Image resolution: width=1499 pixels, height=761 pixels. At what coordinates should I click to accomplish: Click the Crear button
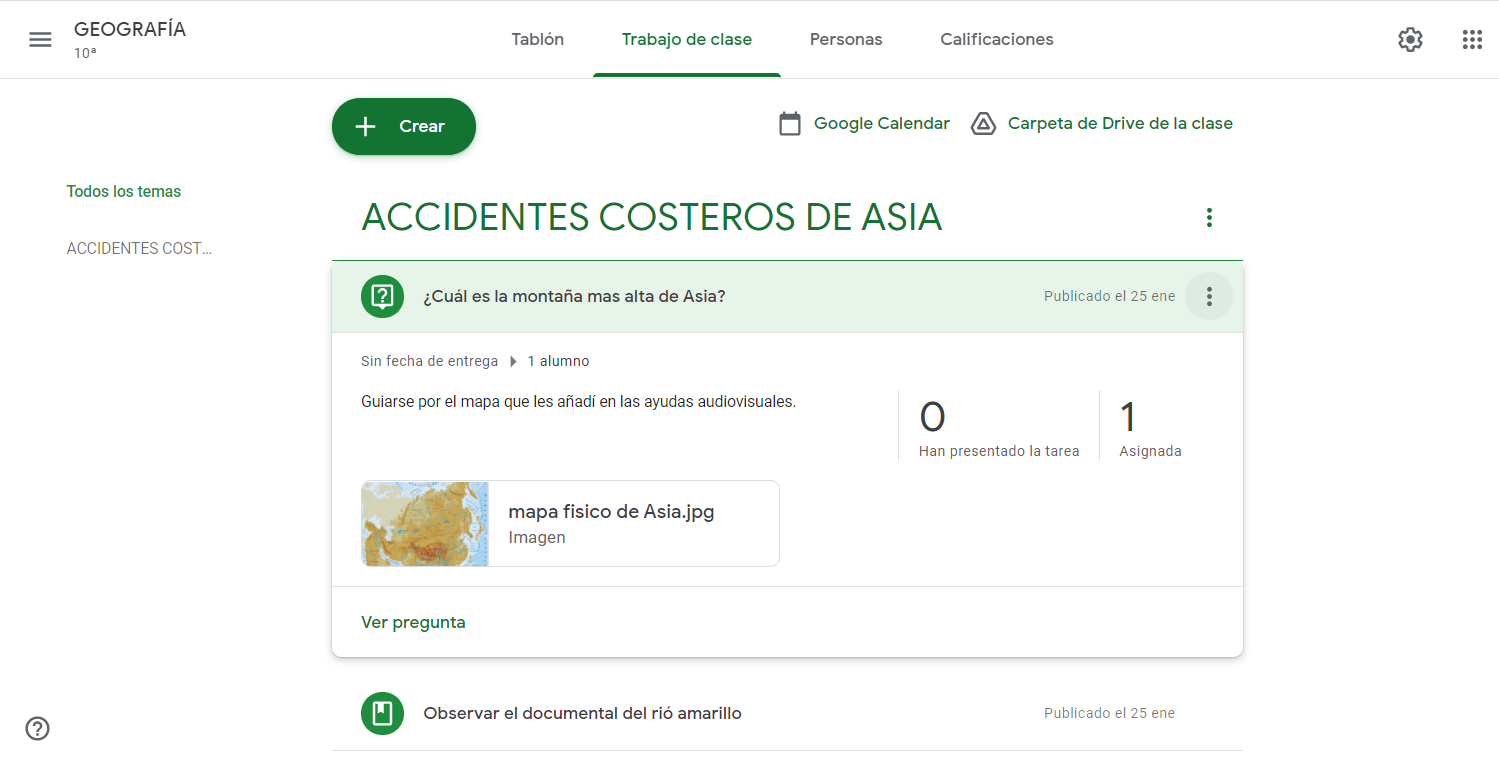coord(404,126)
